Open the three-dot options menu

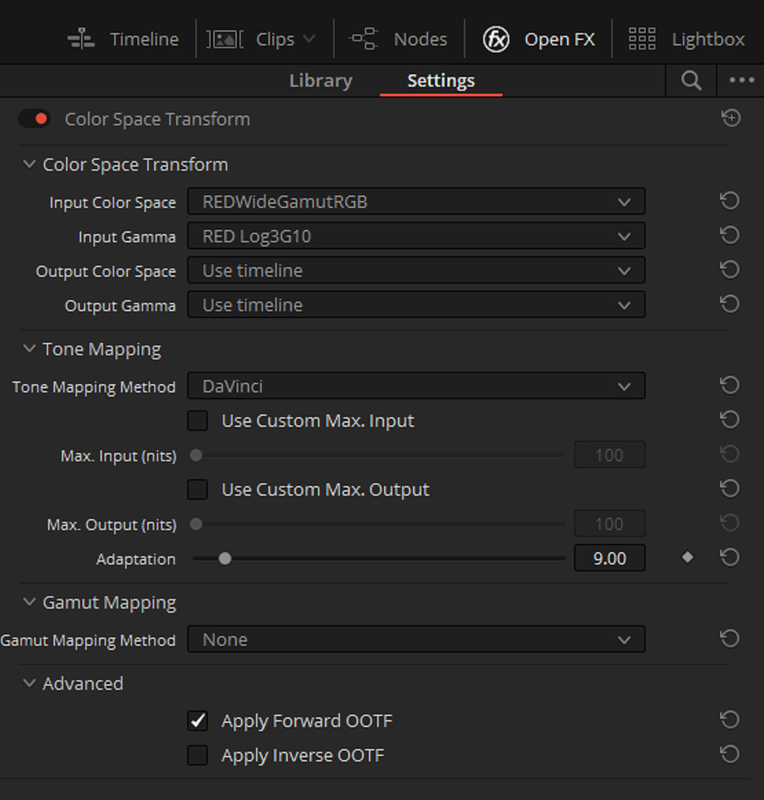point(741,80)
